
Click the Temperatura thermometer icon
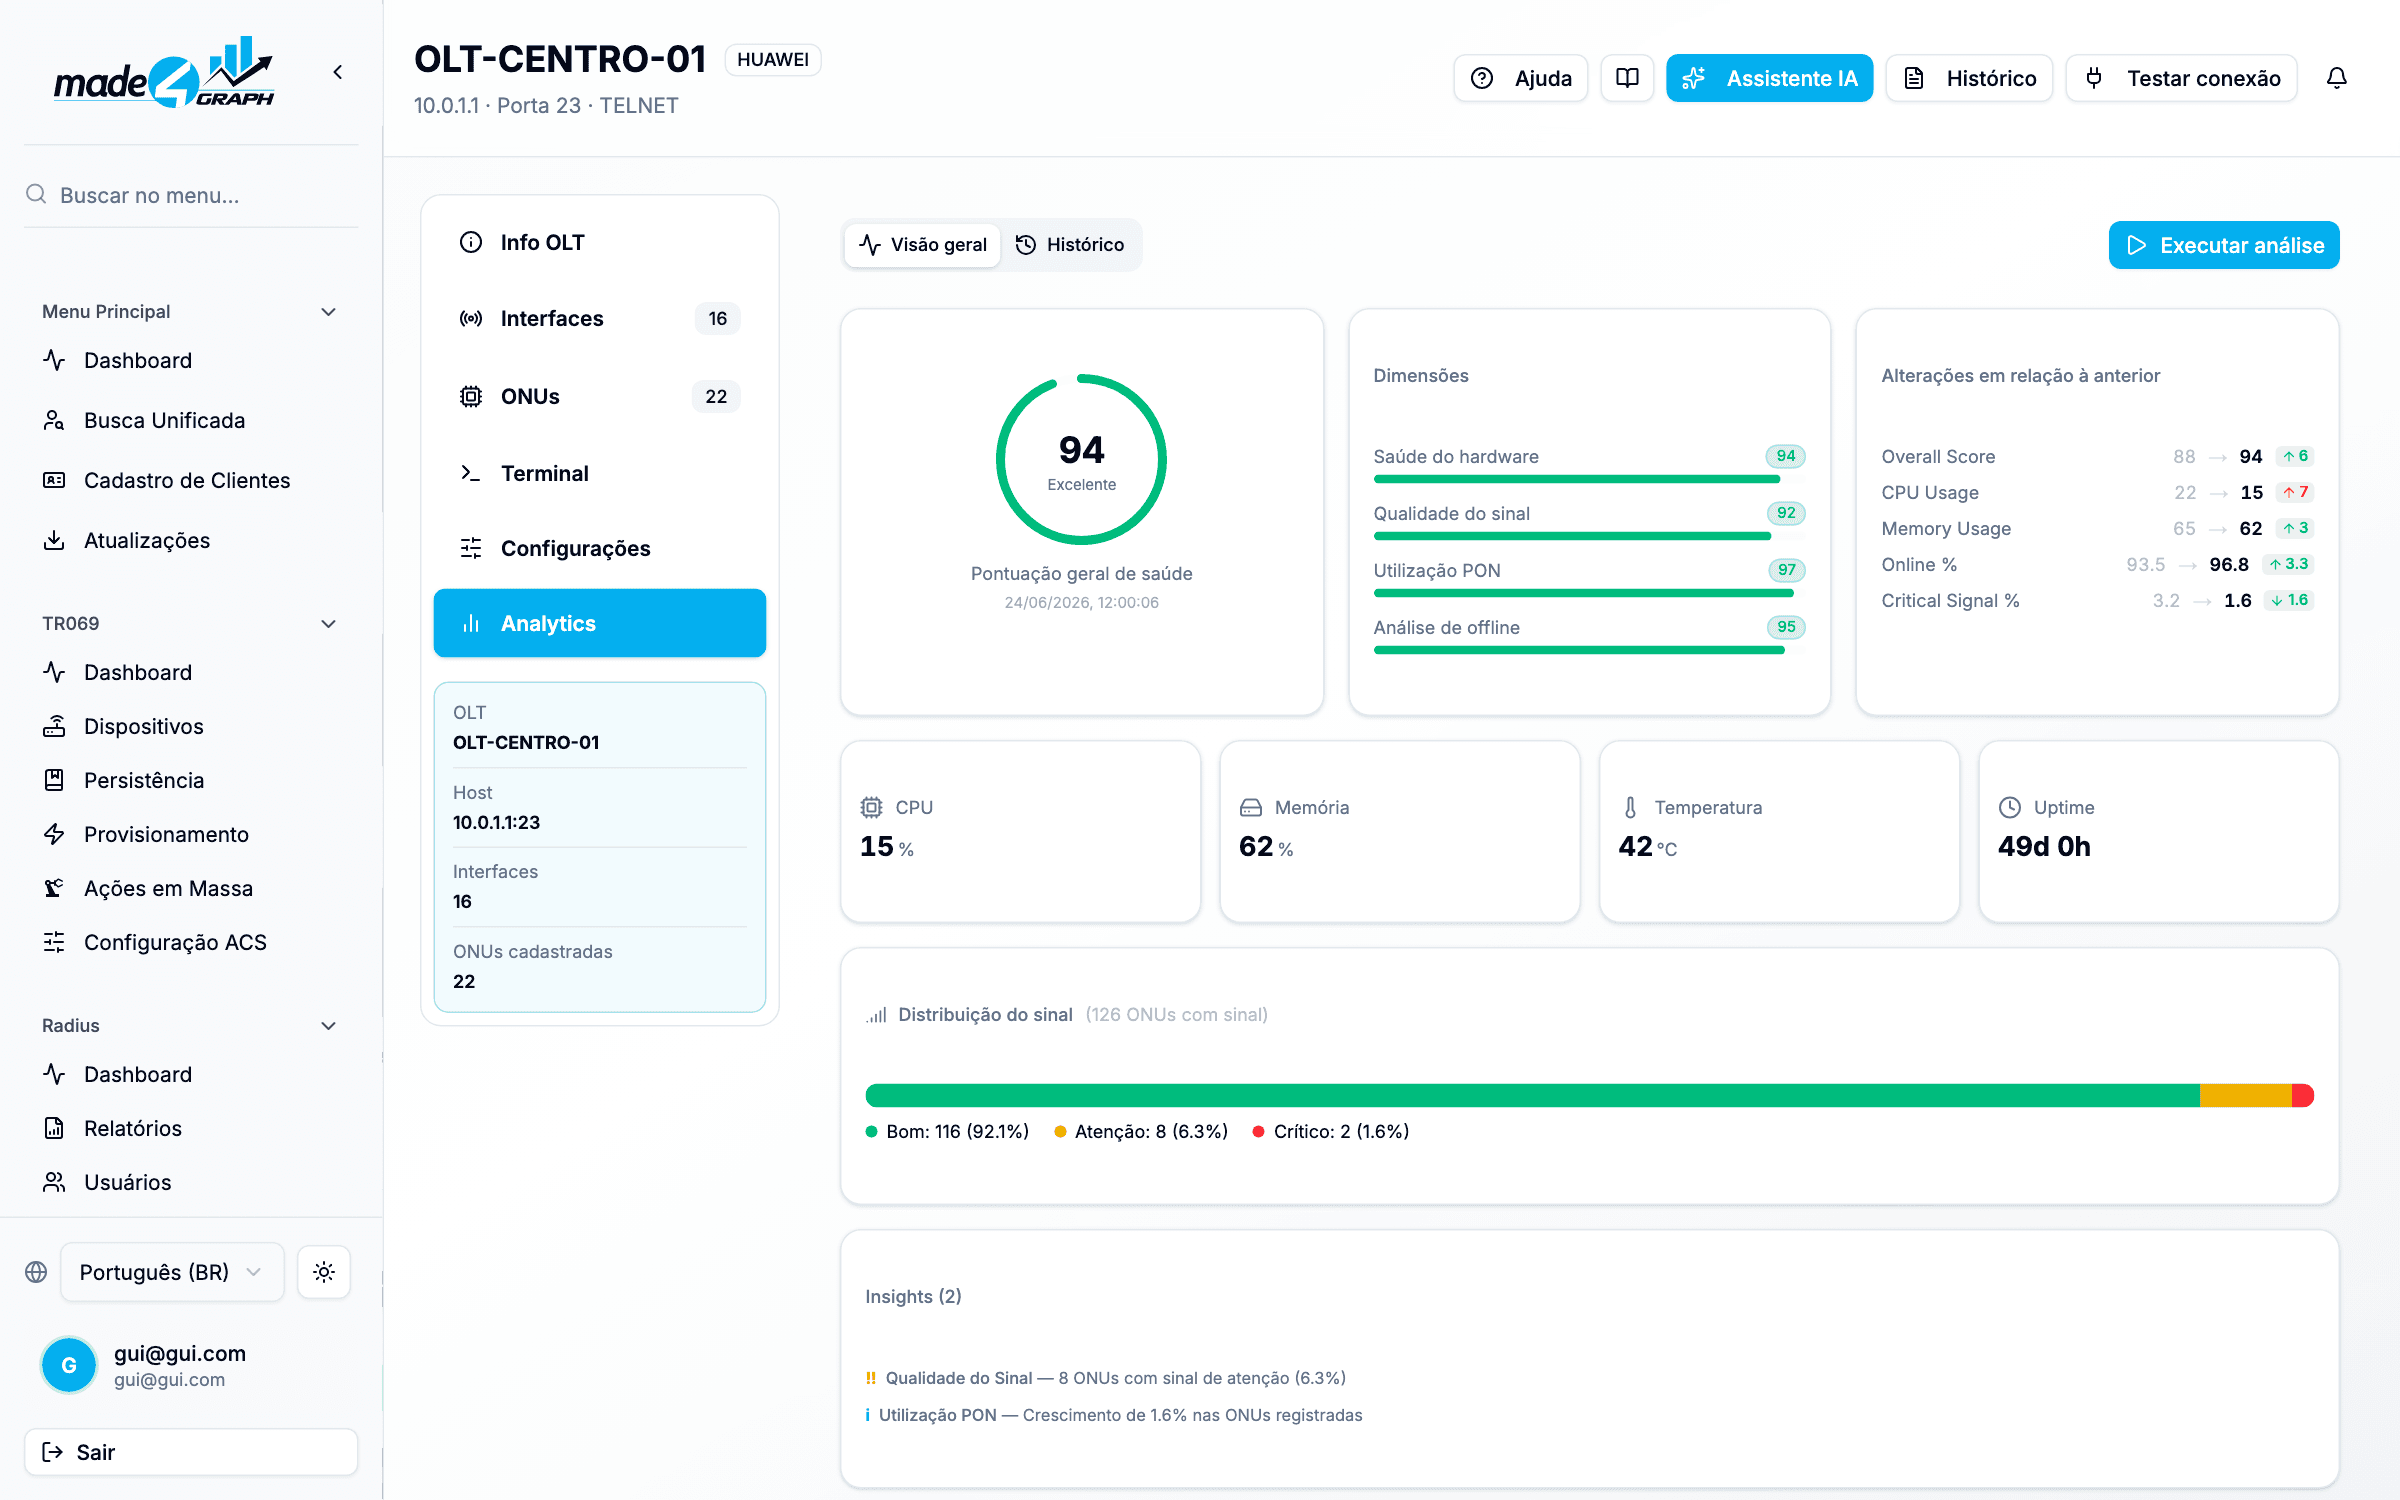pos(1630,807)
